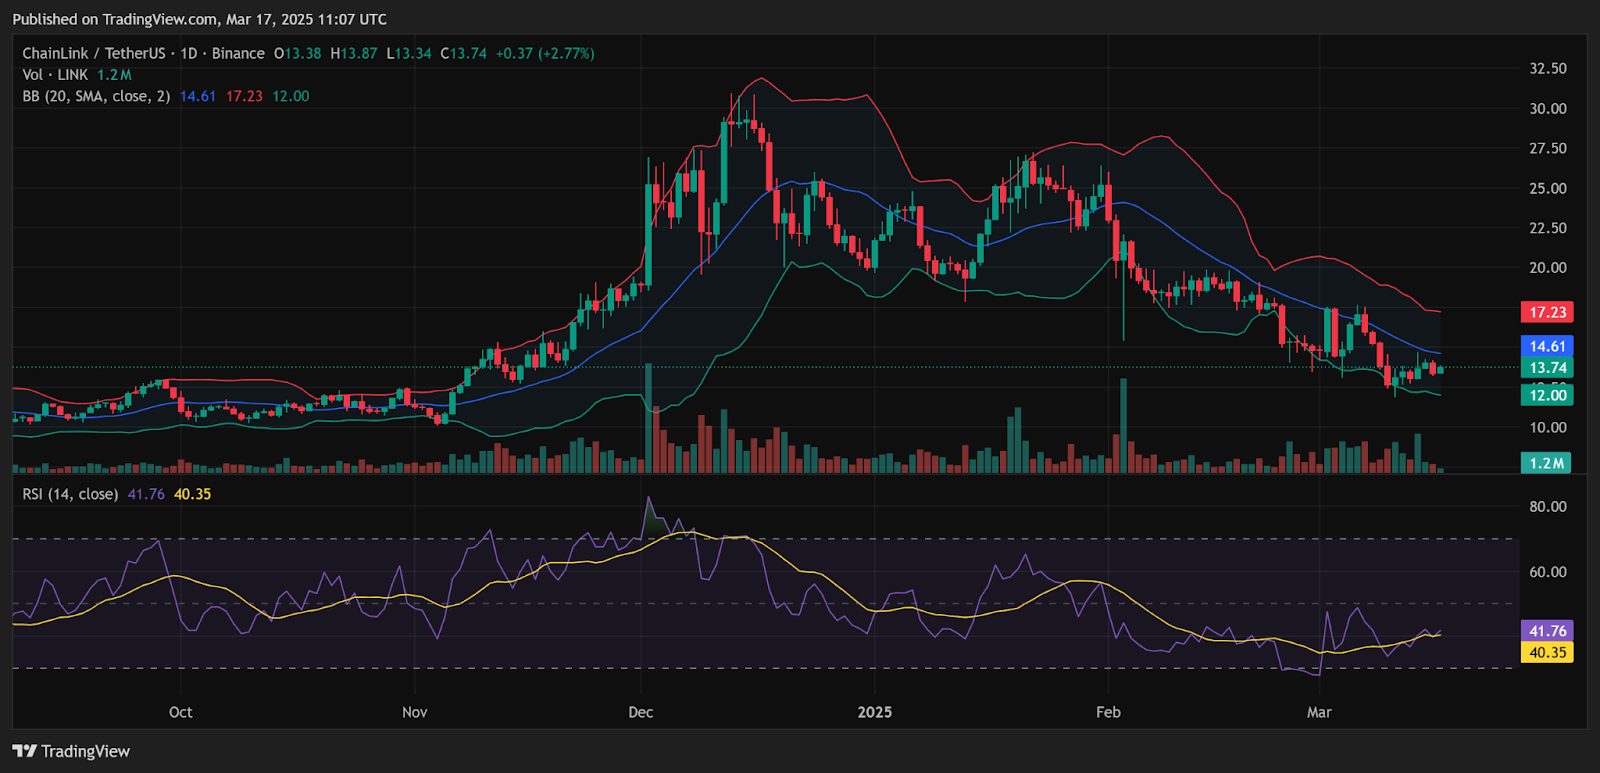Click the yellow 40.35 RSI average tag

click(1547, 653)
